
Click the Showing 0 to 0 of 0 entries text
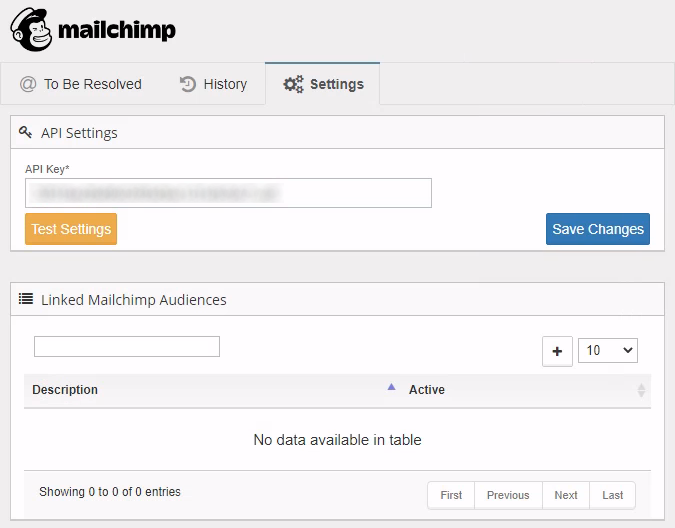pyautogui.click(x=110, y=492)
